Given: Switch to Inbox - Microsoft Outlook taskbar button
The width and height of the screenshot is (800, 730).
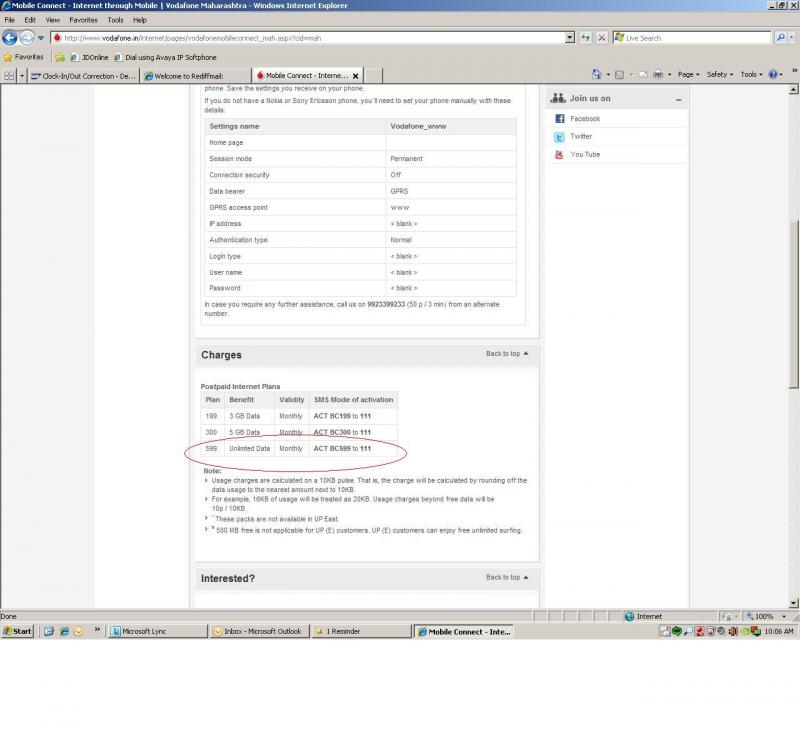Looking at the screenshot, I should tap(260, 632).
